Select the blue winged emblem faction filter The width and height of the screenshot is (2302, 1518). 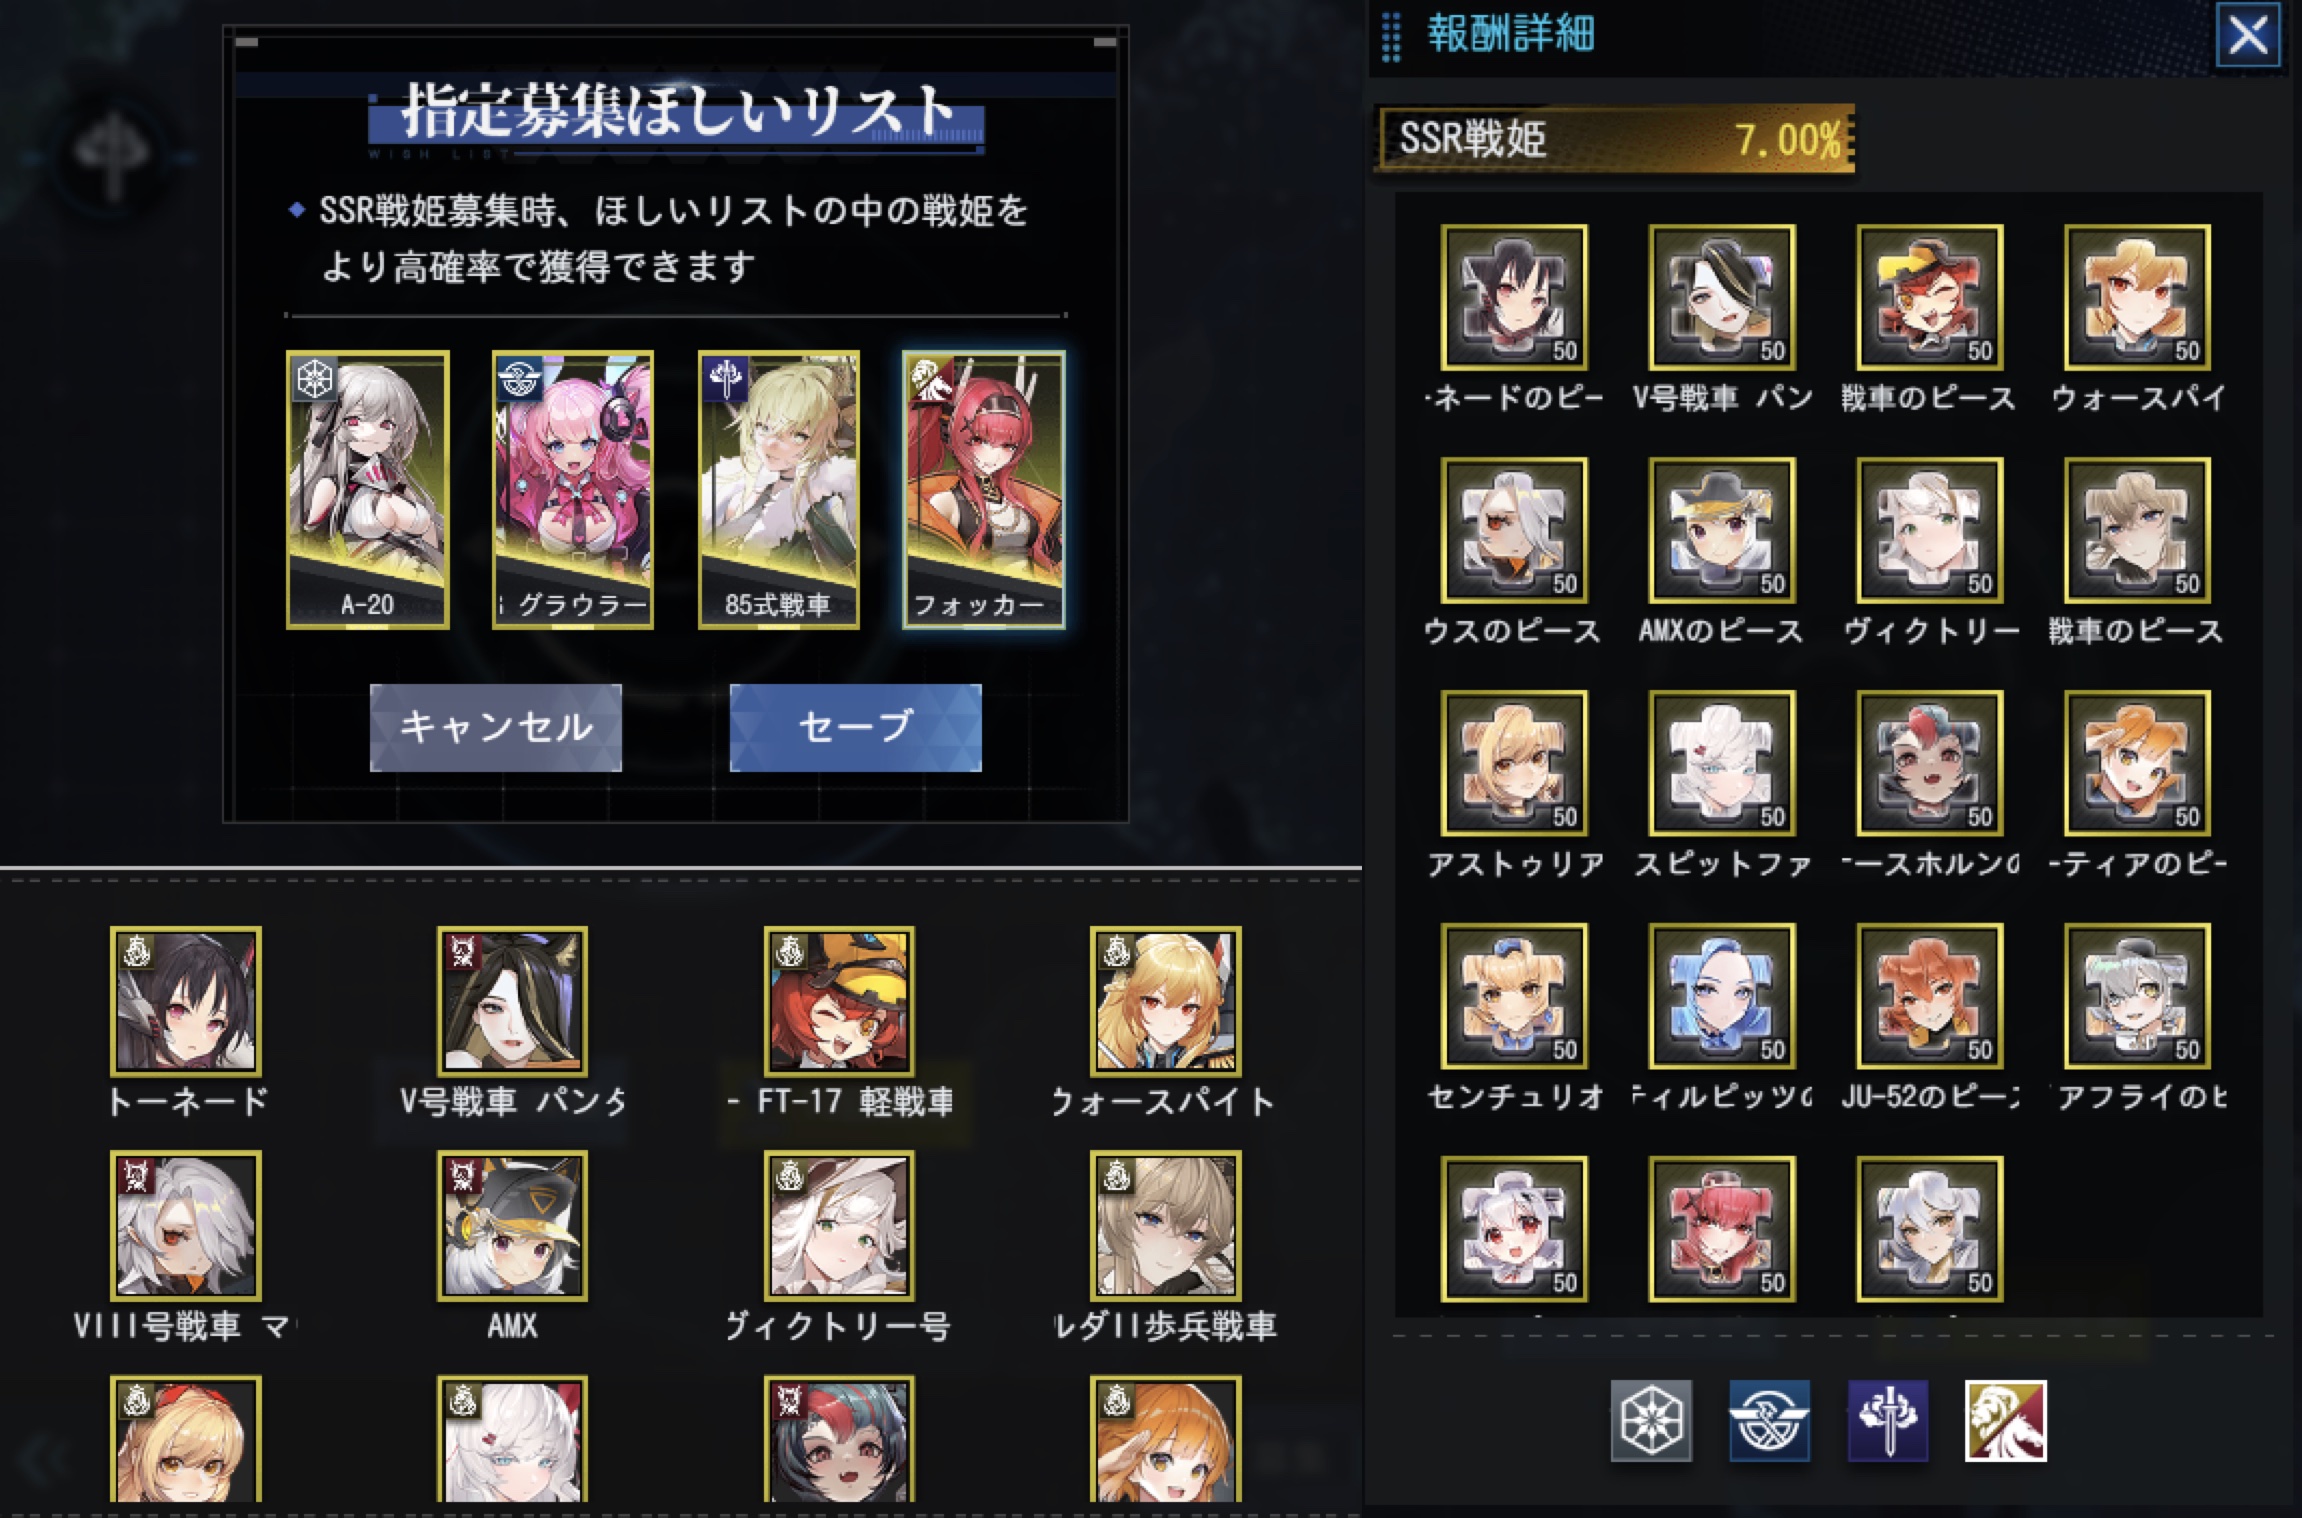coord(1769,1421)
